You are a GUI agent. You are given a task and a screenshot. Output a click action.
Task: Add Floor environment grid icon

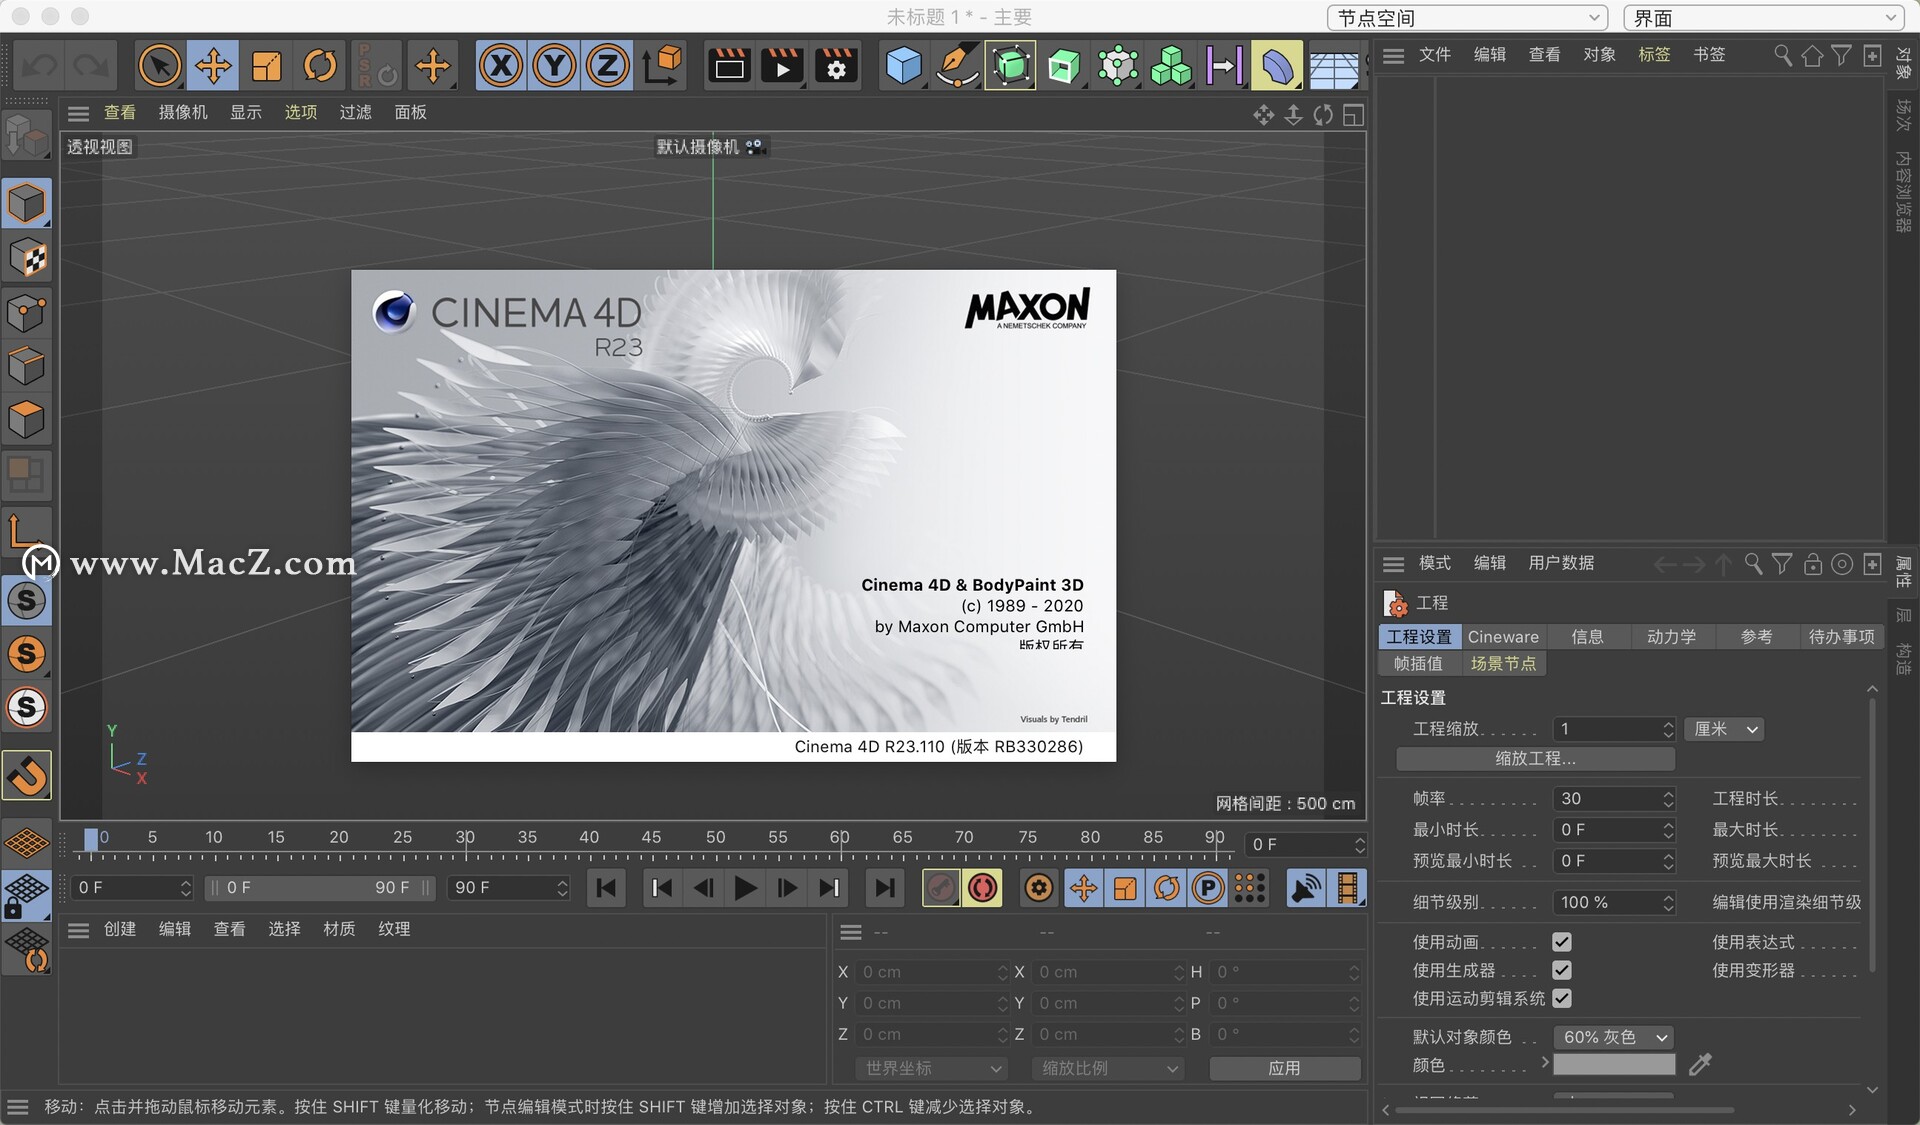(x=1334, y=68)
